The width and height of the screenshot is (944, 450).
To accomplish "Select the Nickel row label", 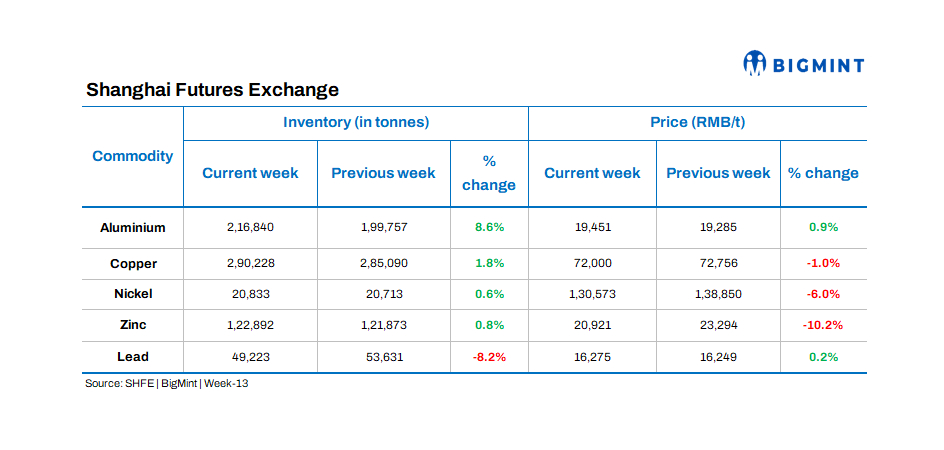I will [x=133, y=294].
